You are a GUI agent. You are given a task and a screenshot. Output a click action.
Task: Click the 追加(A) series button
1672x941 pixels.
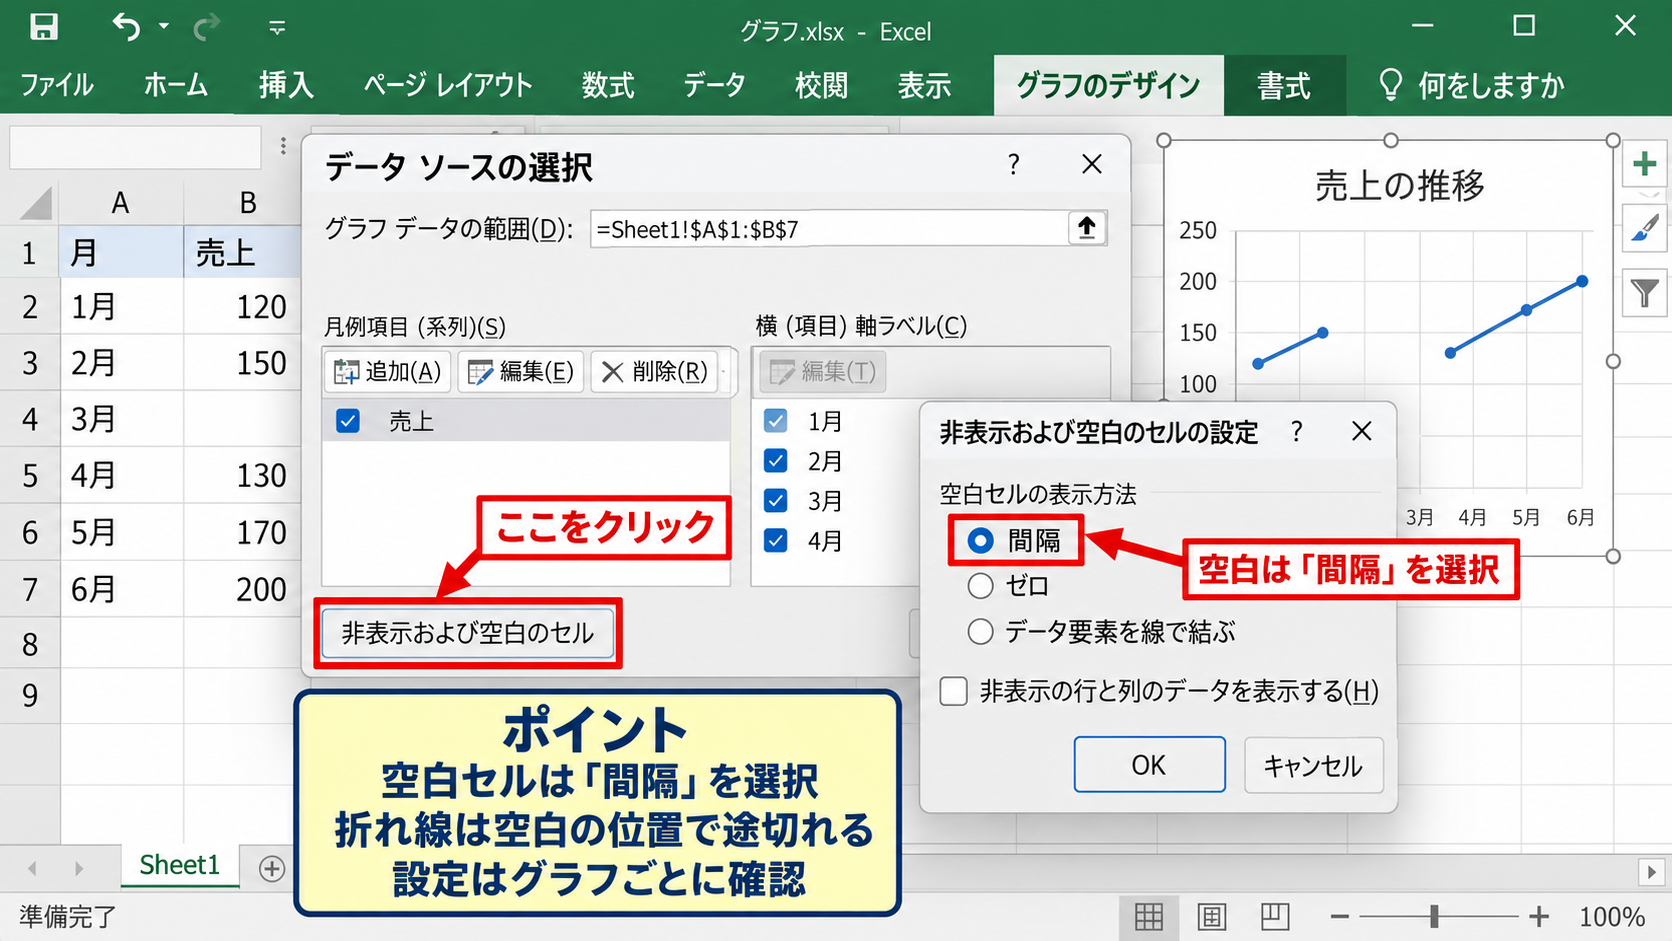tap(387, 372)
